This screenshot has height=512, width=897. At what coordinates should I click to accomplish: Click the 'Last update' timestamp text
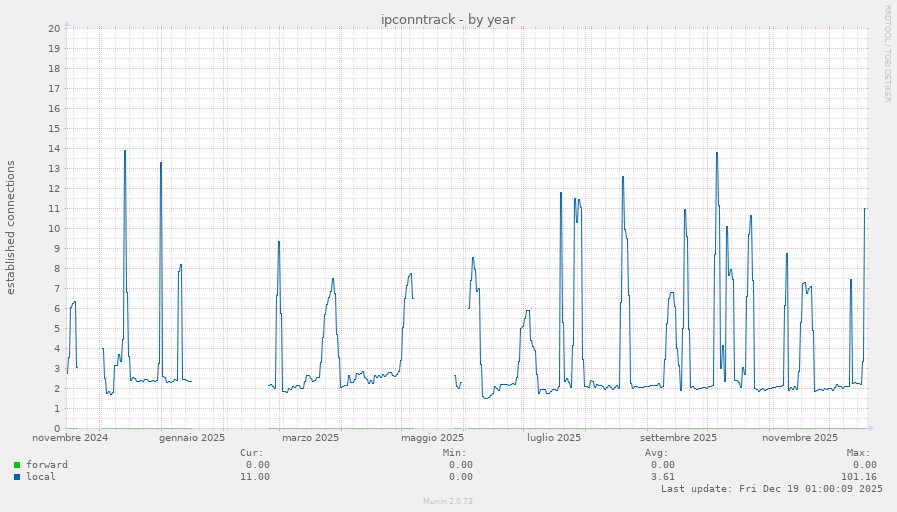(771, 489)
